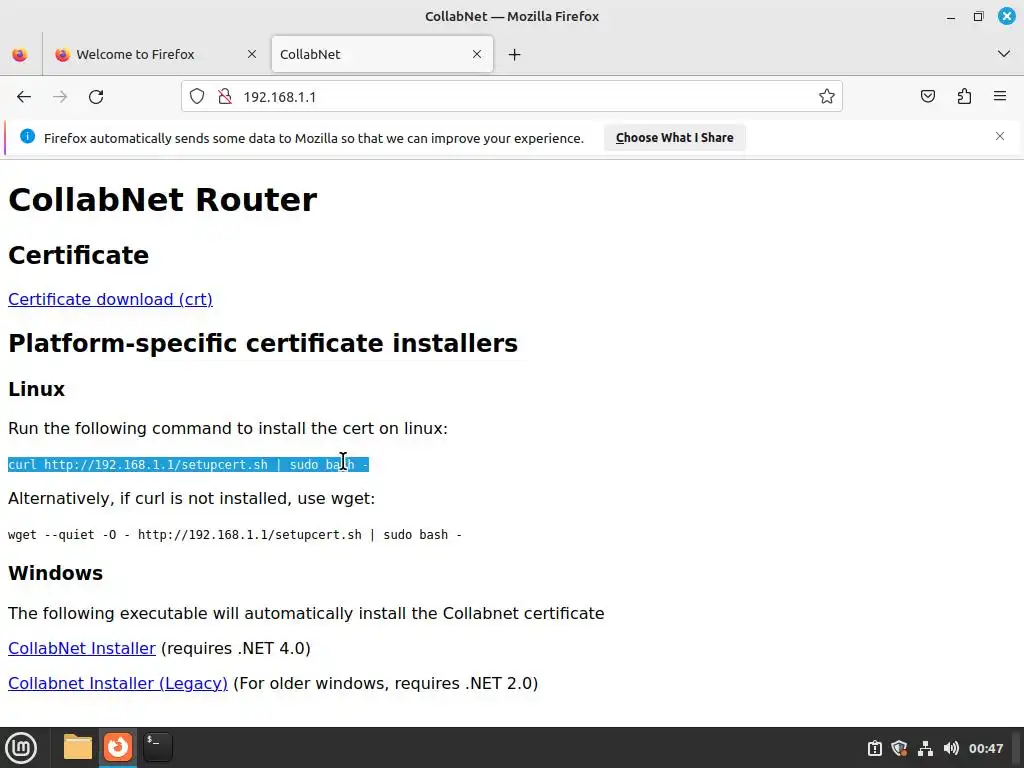Click the Platform-specific certificate installers heading

[x=263, y=344]
